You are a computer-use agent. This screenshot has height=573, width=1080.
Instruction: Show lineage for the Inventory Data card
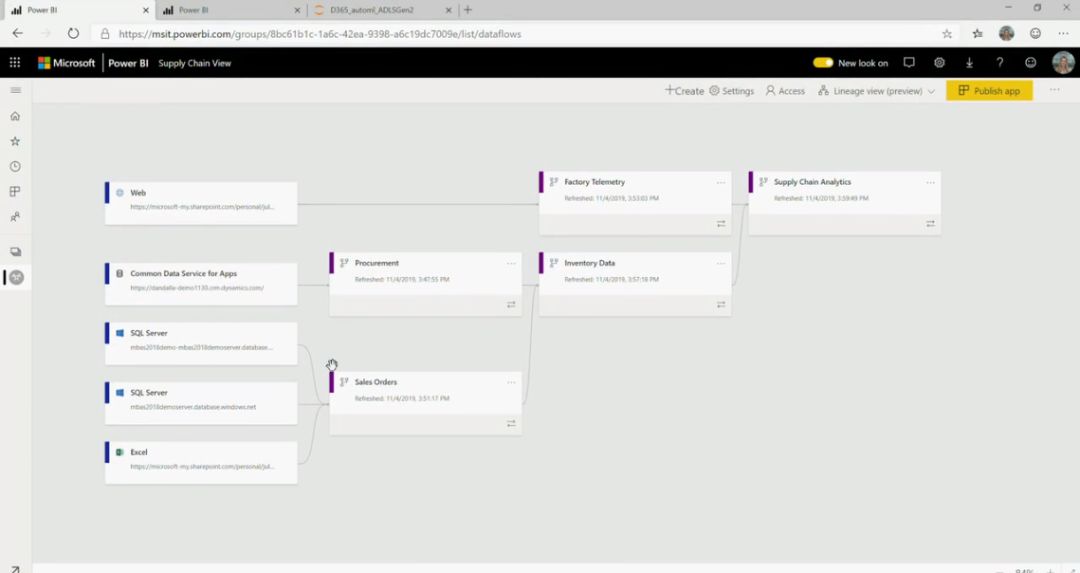721,304
